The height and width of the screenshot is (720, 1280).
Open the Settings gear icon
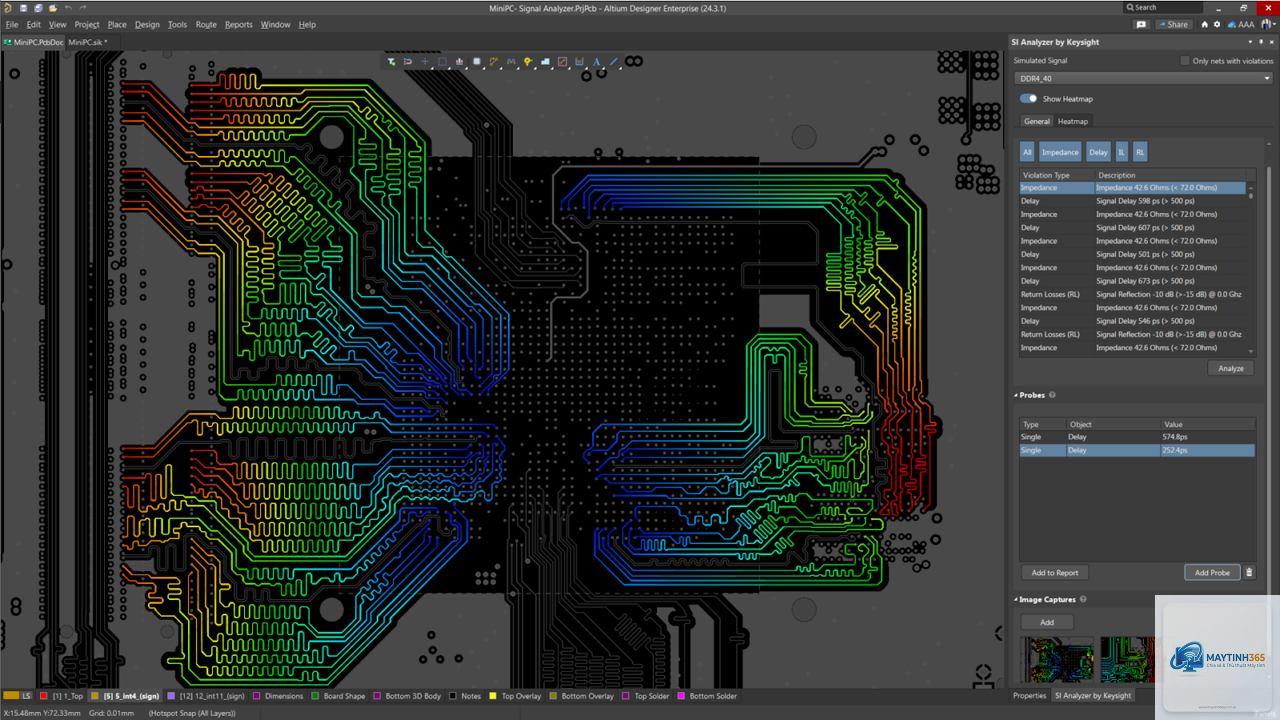point(1217,24)
